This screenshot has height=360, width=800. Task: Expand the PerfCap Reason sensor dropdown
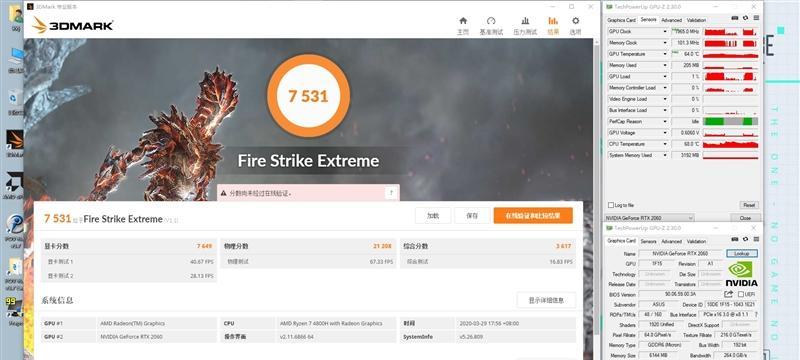pos(665,121)
